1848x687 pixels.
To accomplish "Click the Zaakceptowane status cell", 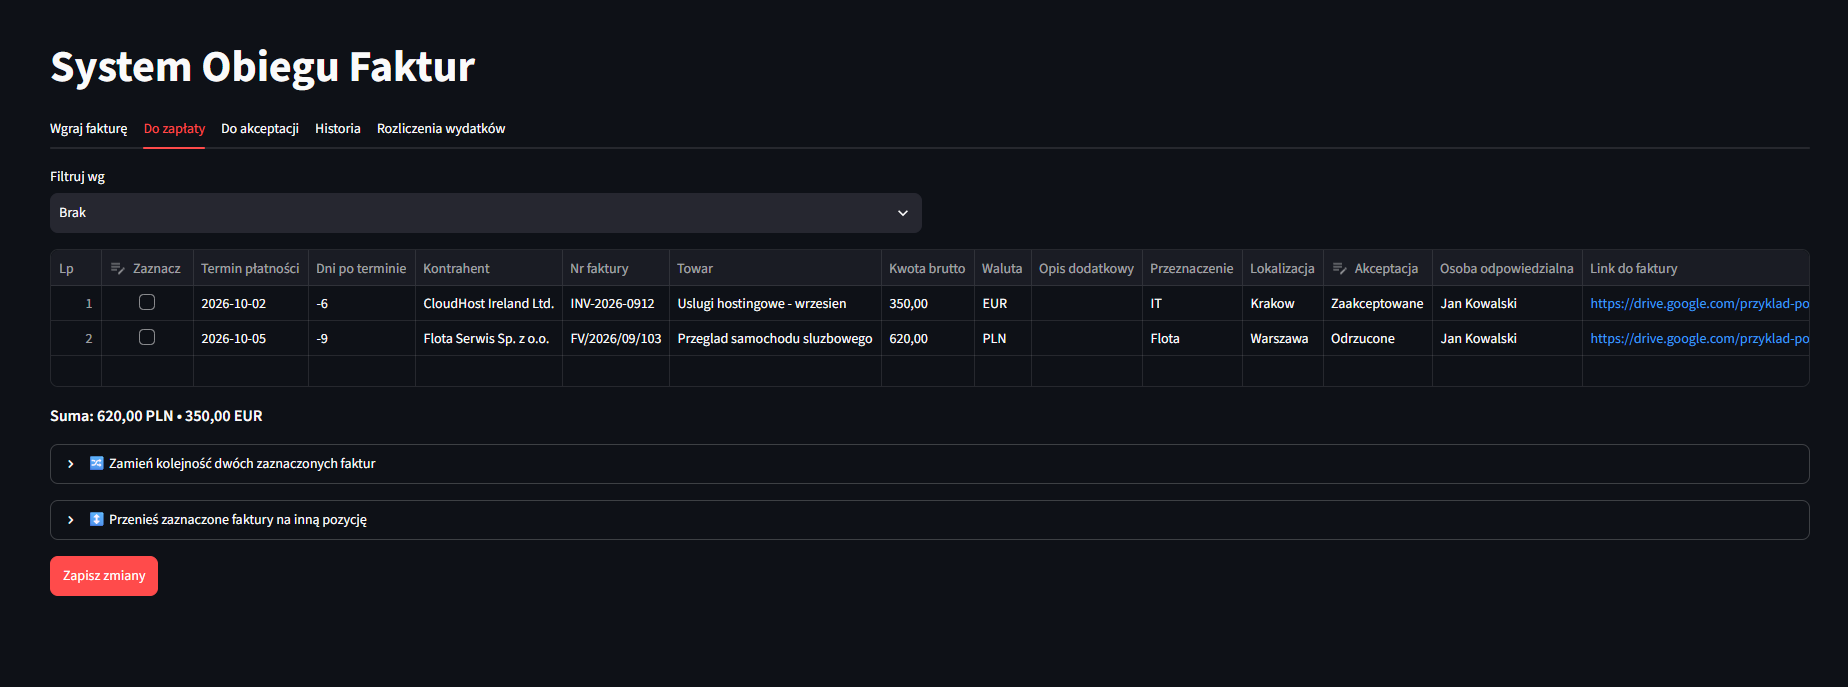I will click(x=1377, y=303).
